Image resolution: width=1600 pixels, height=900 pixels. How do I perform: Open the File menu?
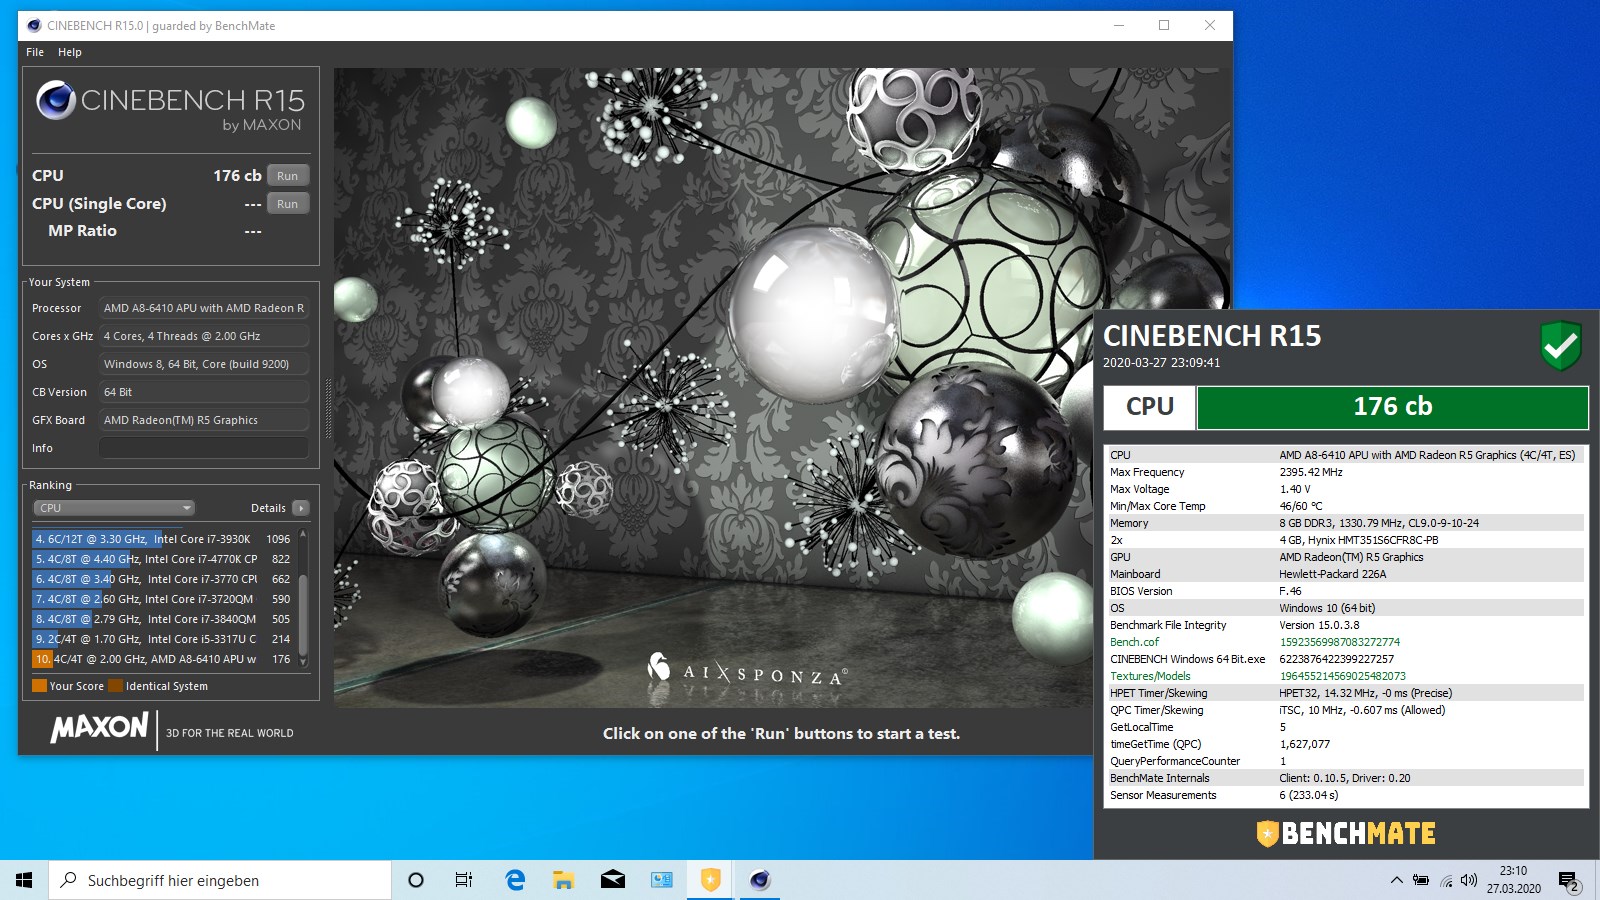(x=35, y=52)
